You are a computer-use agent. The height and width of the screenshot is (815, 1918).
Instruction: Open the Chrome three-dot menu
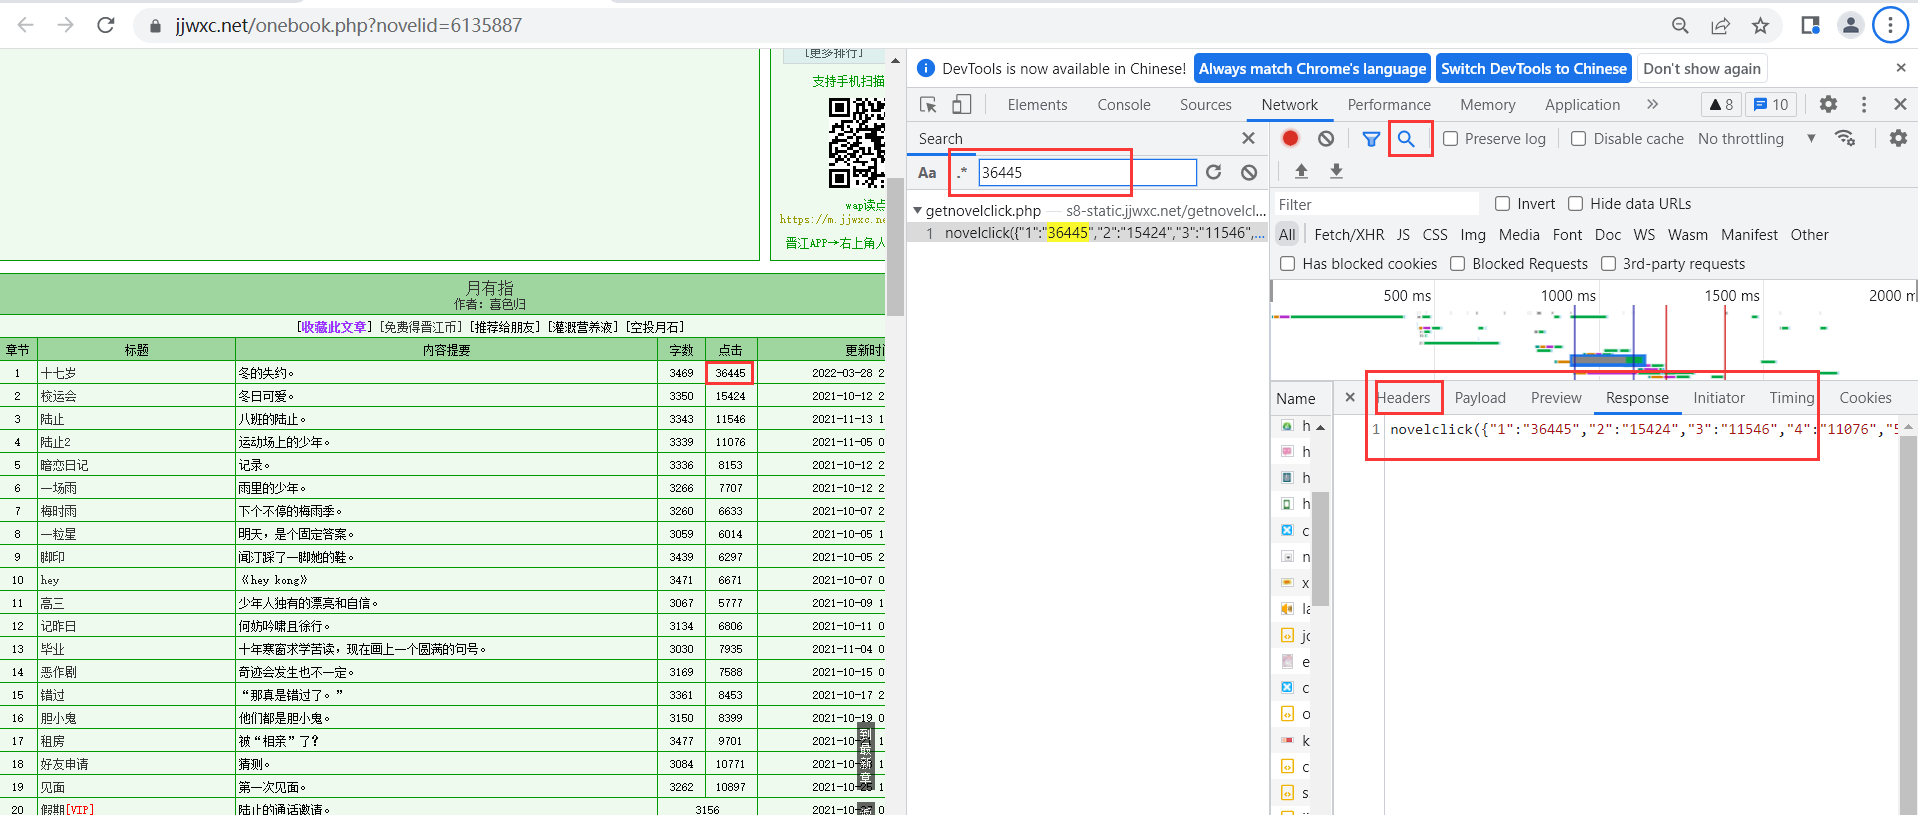point(1890,25)
